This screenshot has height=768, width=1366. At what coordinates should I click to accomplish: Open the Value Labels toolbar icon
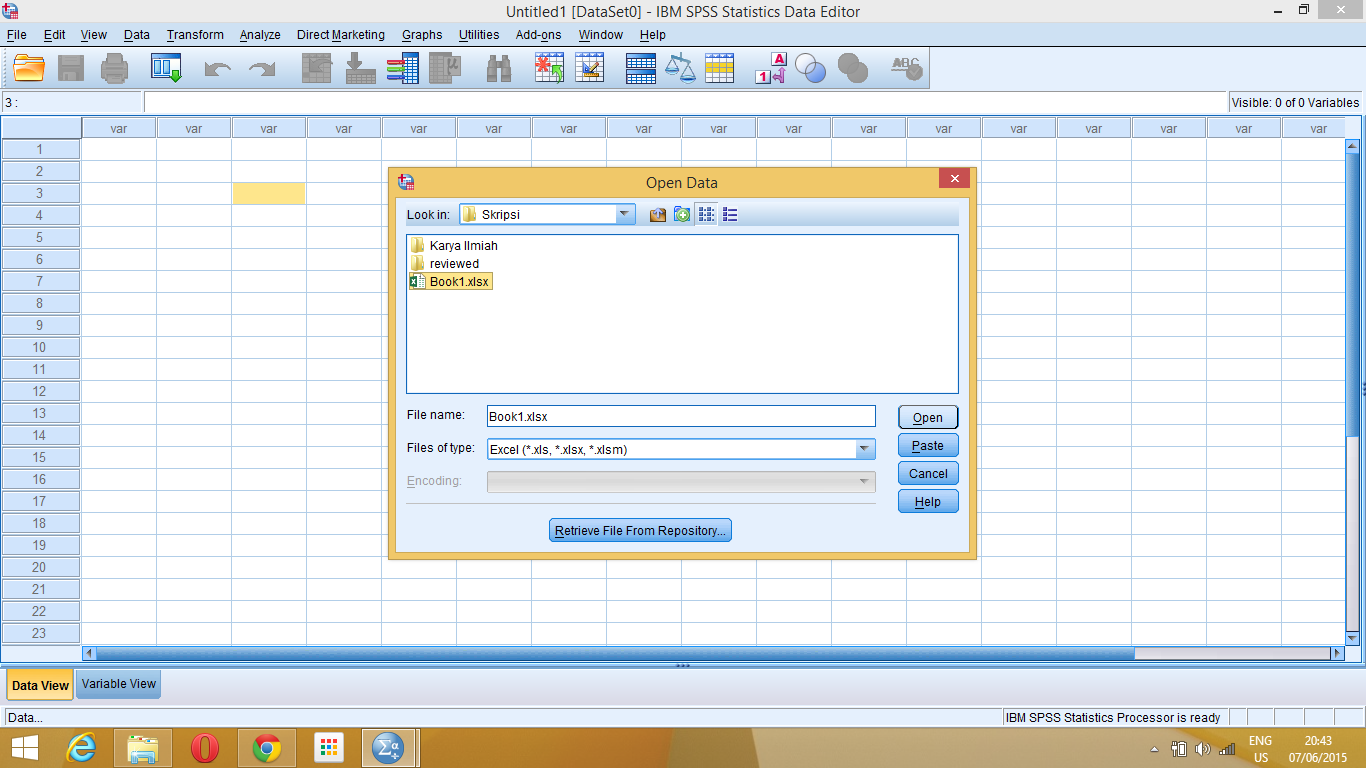click(x=768, y=68)
